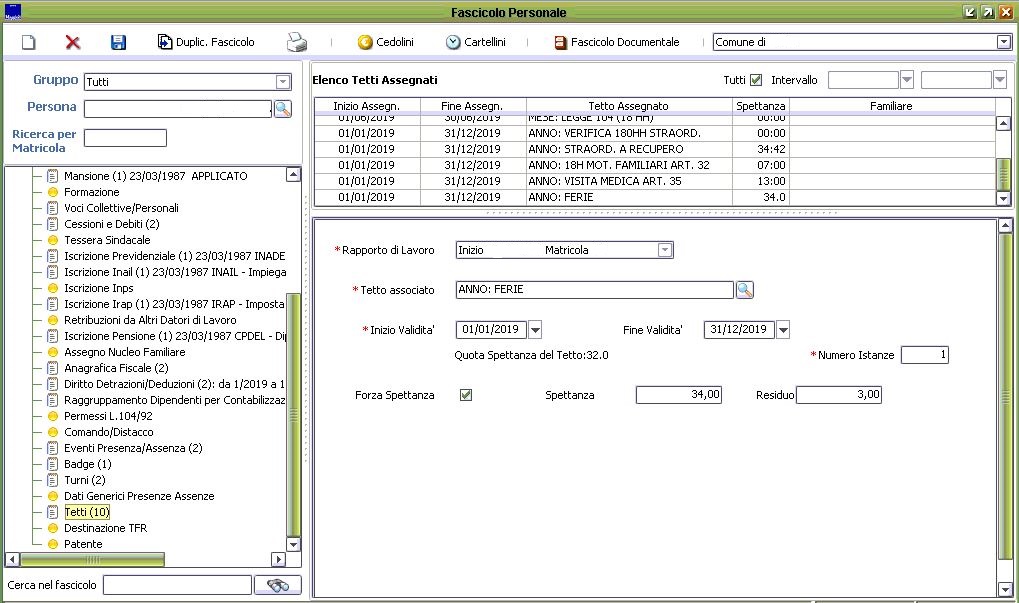Click the Persona search magnifier icon

coord(283,109)
